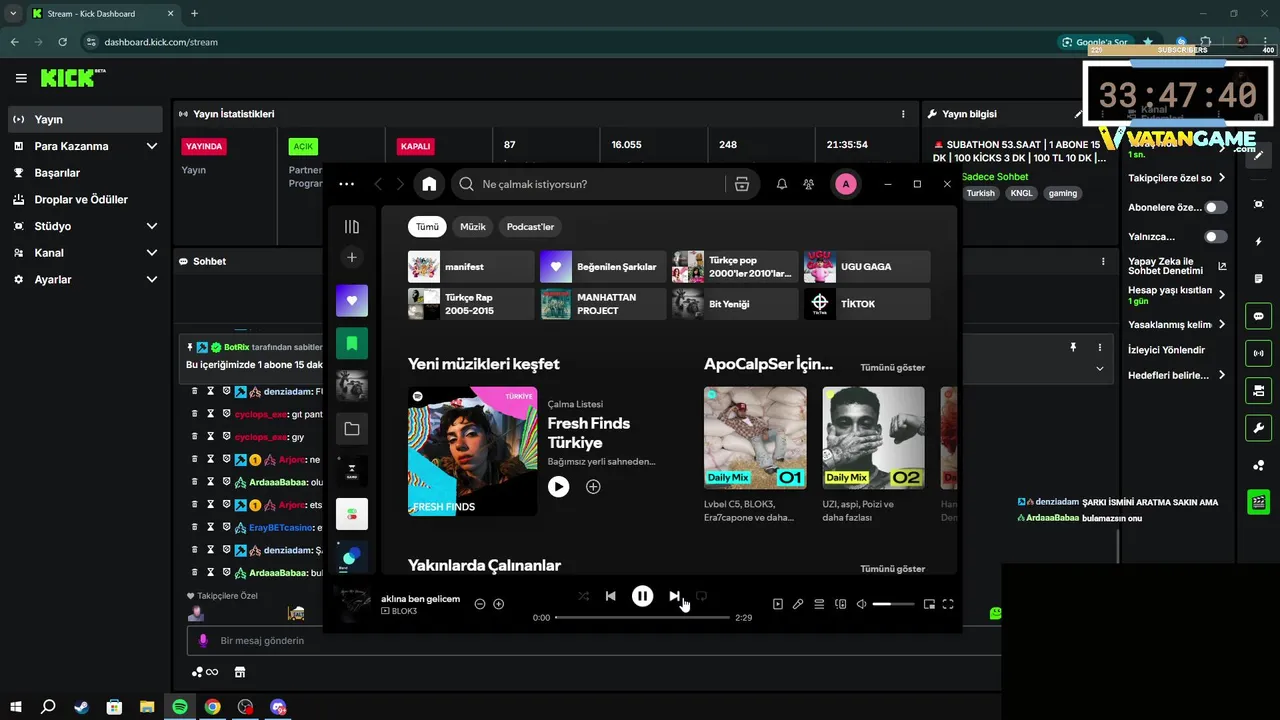Toggle repeat in Spotify player
The image size is (1280, 720).
701,596
